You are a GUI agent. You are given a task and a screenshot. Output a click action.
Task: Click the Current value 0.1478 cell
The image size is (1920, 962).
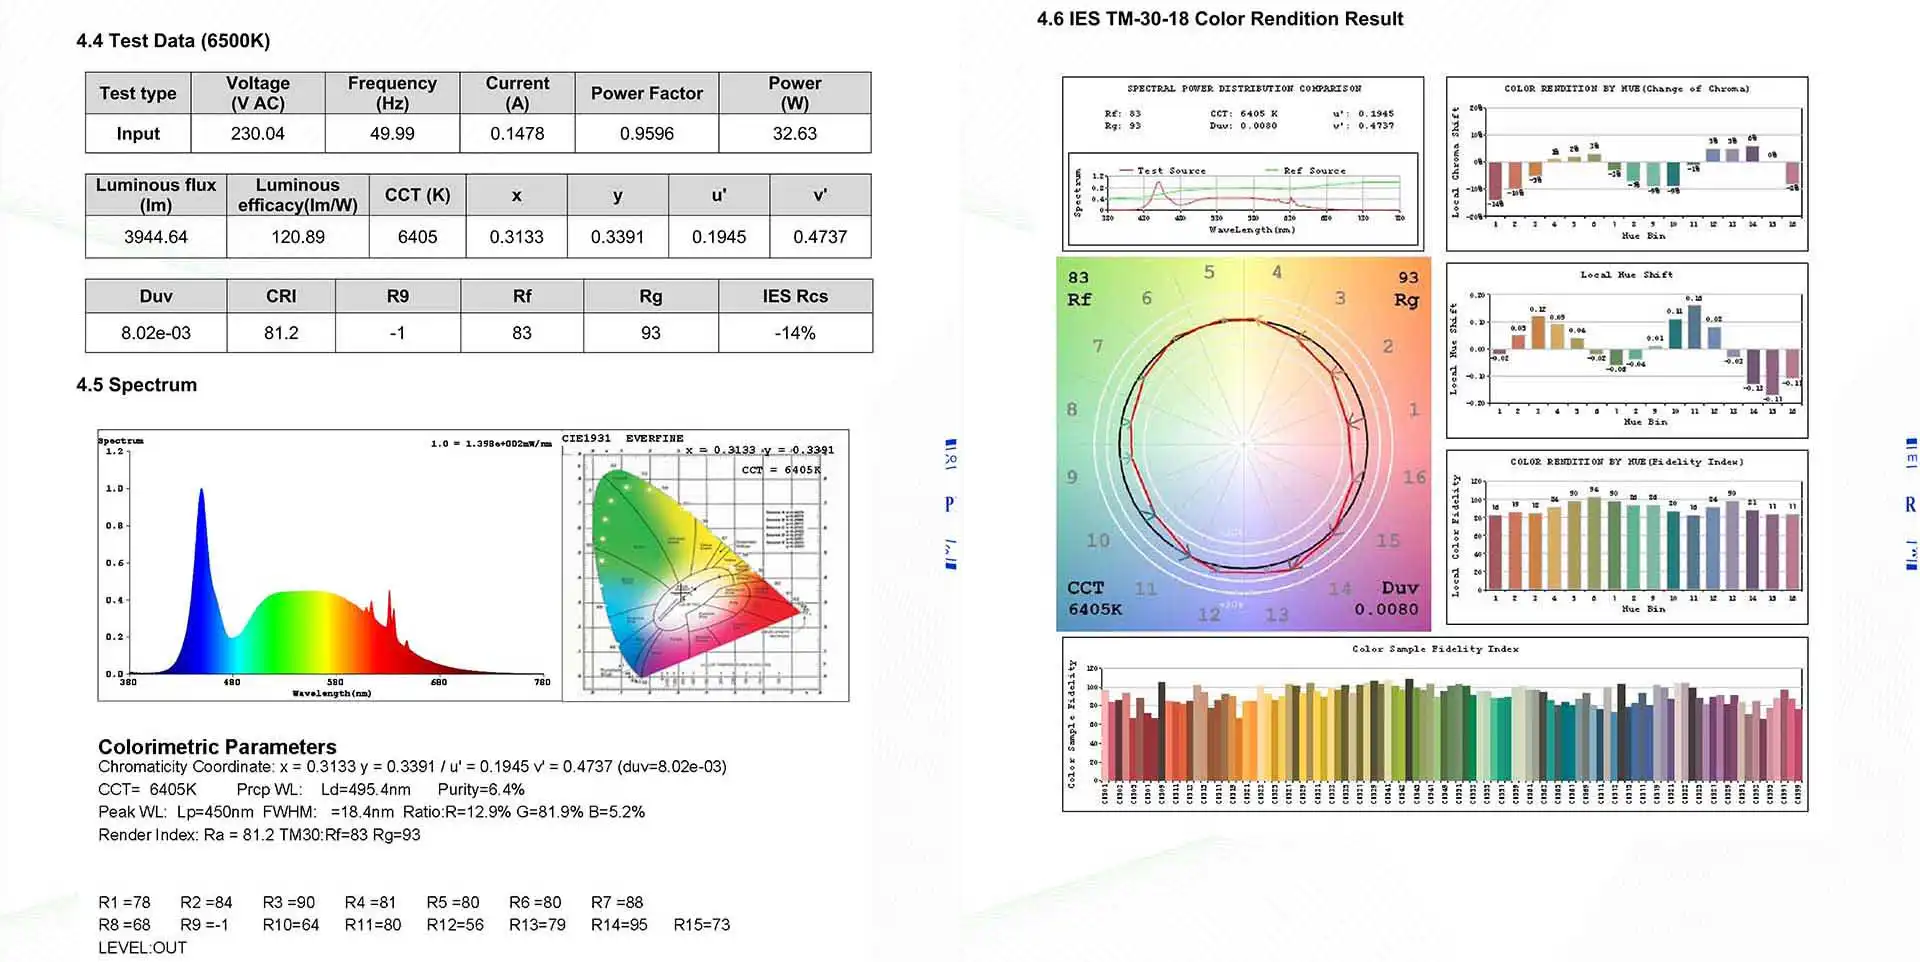tap(517, 133)
